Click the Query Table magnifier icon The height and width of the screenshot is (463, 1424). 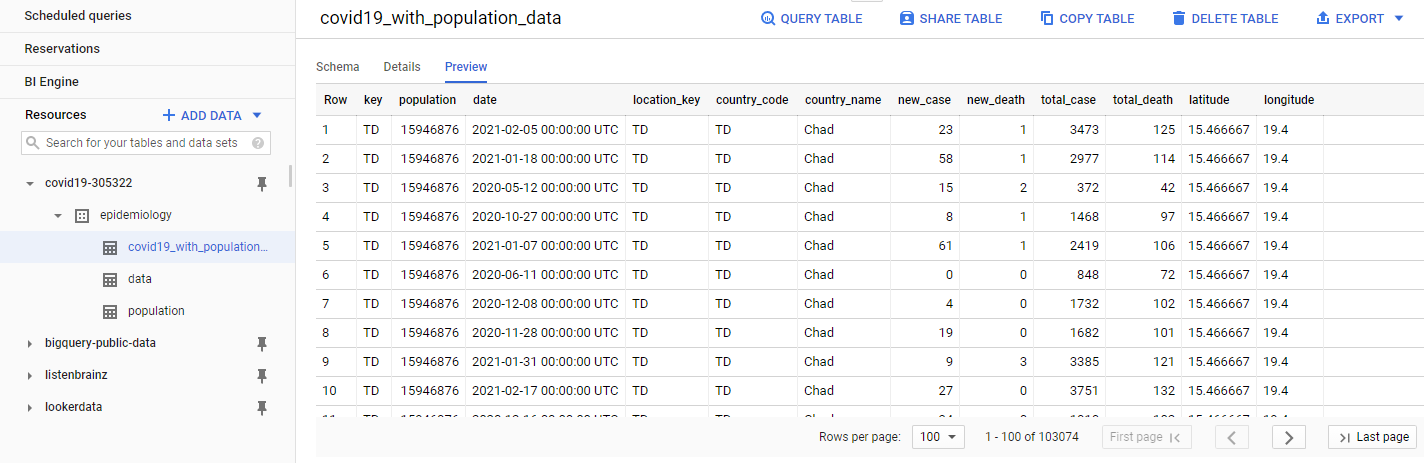(768, 19)
